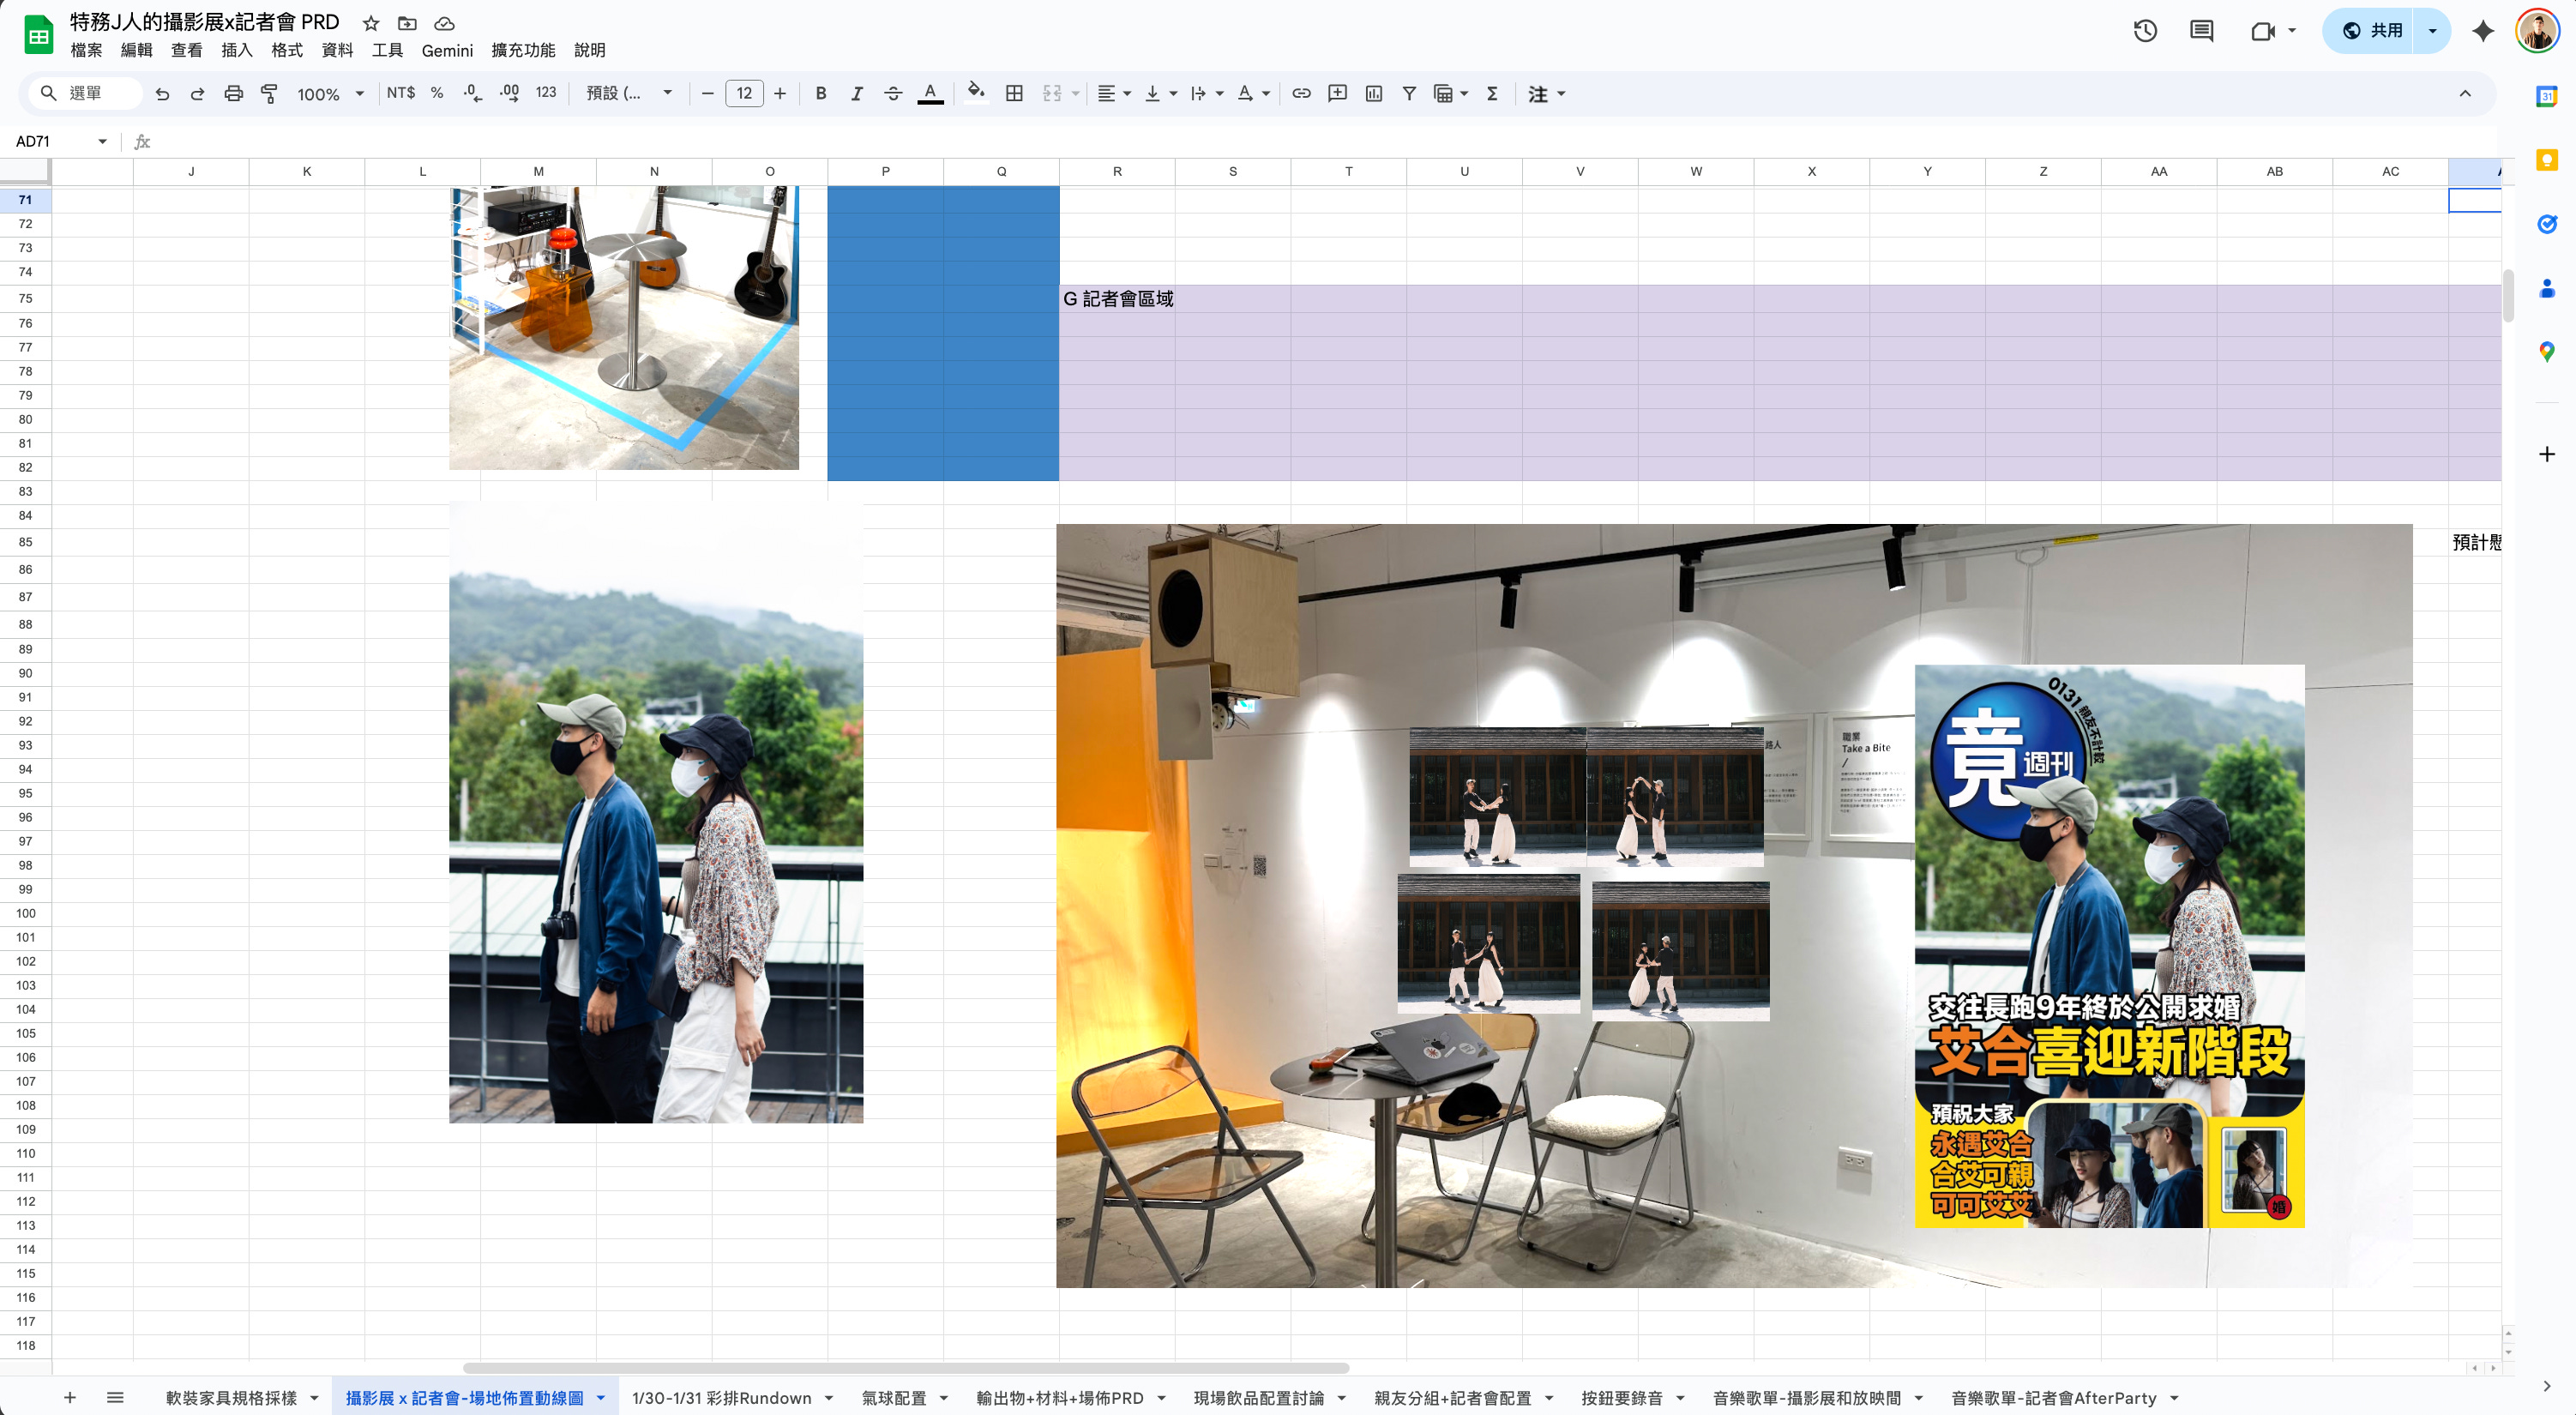Click the insert chart icon
This screenshot has width=2576, height=1415.
(1374, 93)
